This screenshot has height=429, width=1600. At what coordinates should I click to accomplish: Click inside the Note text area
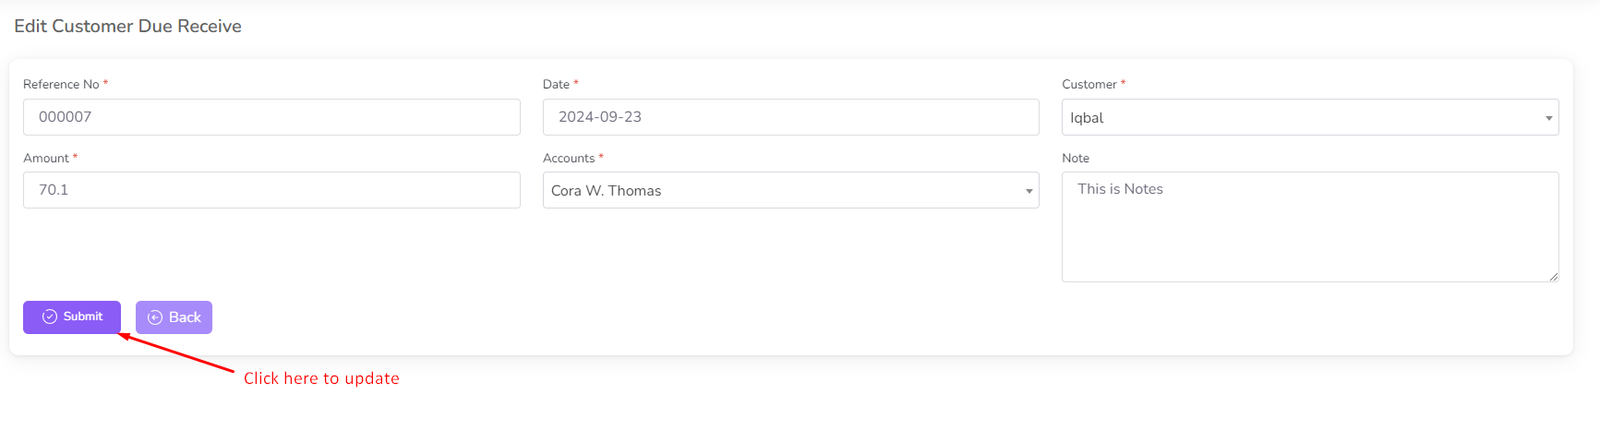pyautogui.click(x=1309, y=227)
